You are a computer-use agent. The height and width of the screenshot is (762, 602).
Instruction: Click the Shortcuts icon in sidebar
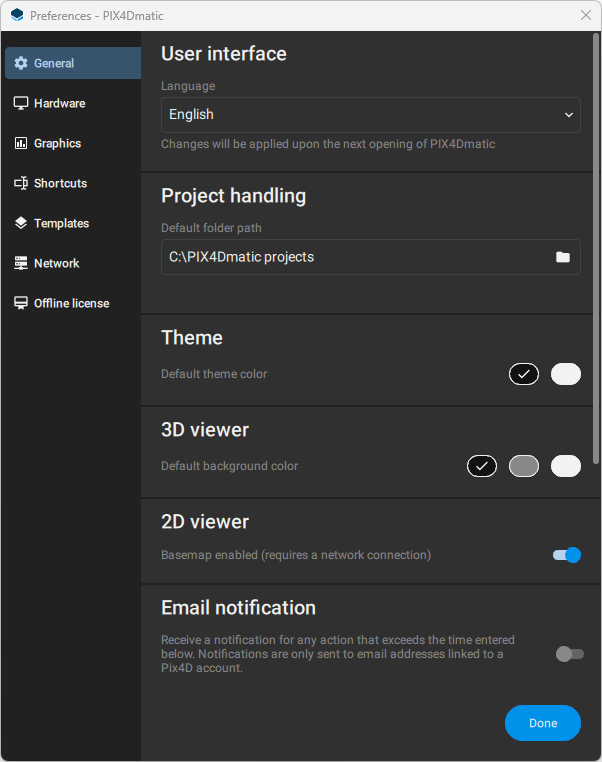pyautogui.click(x=21, y=183)
